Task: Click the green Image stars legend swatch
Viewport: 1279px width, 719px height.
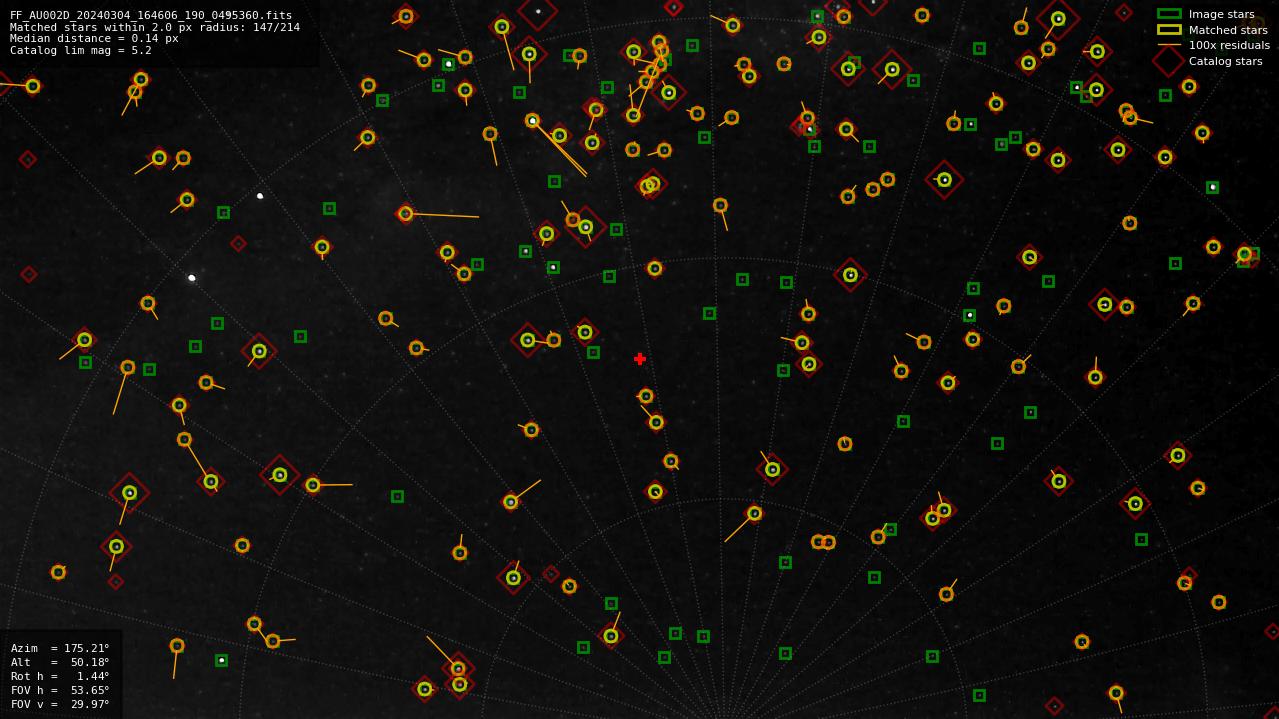Action: (x=1169, y=14)
